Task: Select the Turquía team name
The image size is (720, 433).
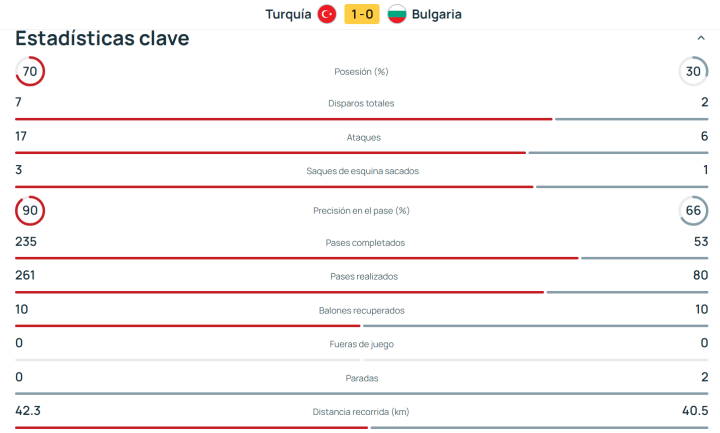Action: (288, 14)
